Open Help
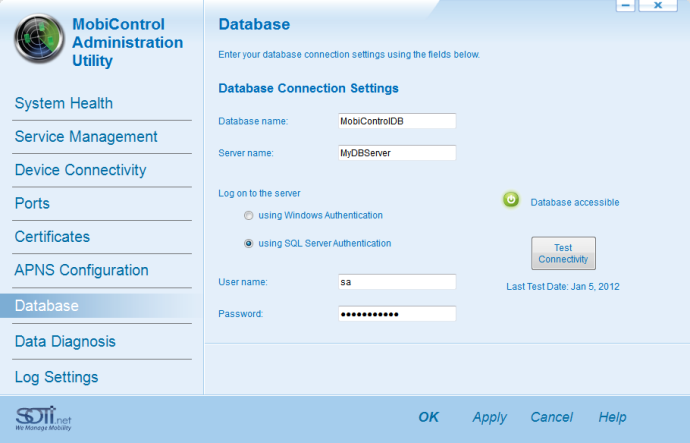The image size is (690, 443). (x=612, y=417)
